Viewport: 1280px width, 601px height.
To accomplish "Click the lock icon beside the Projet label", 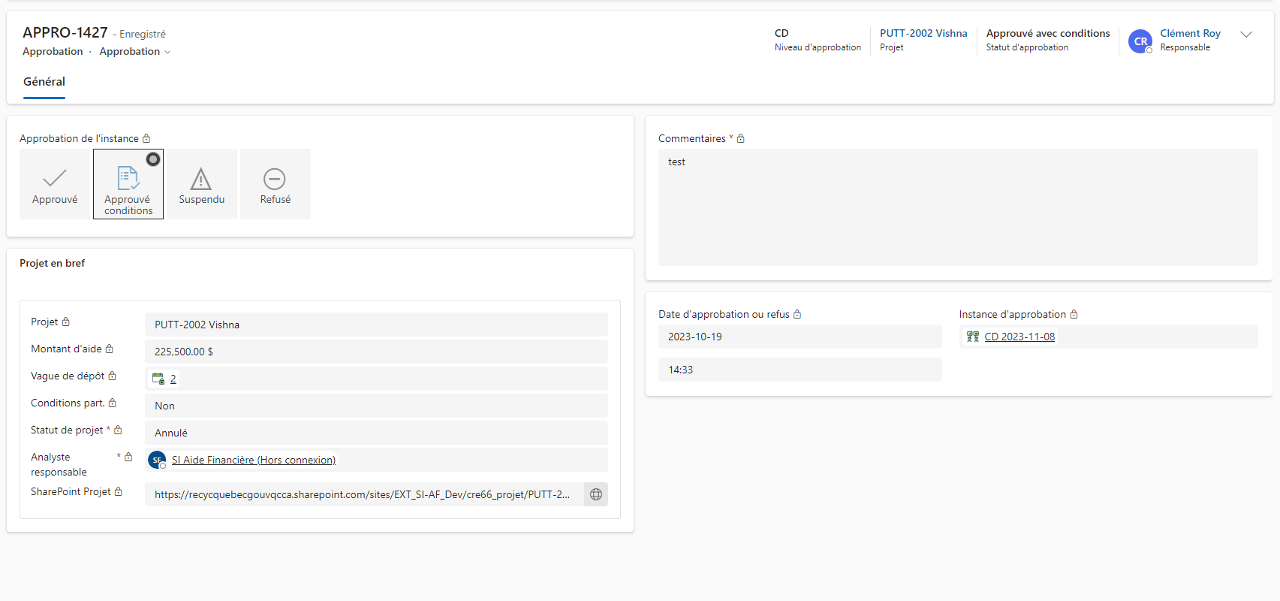I will 66,322.
